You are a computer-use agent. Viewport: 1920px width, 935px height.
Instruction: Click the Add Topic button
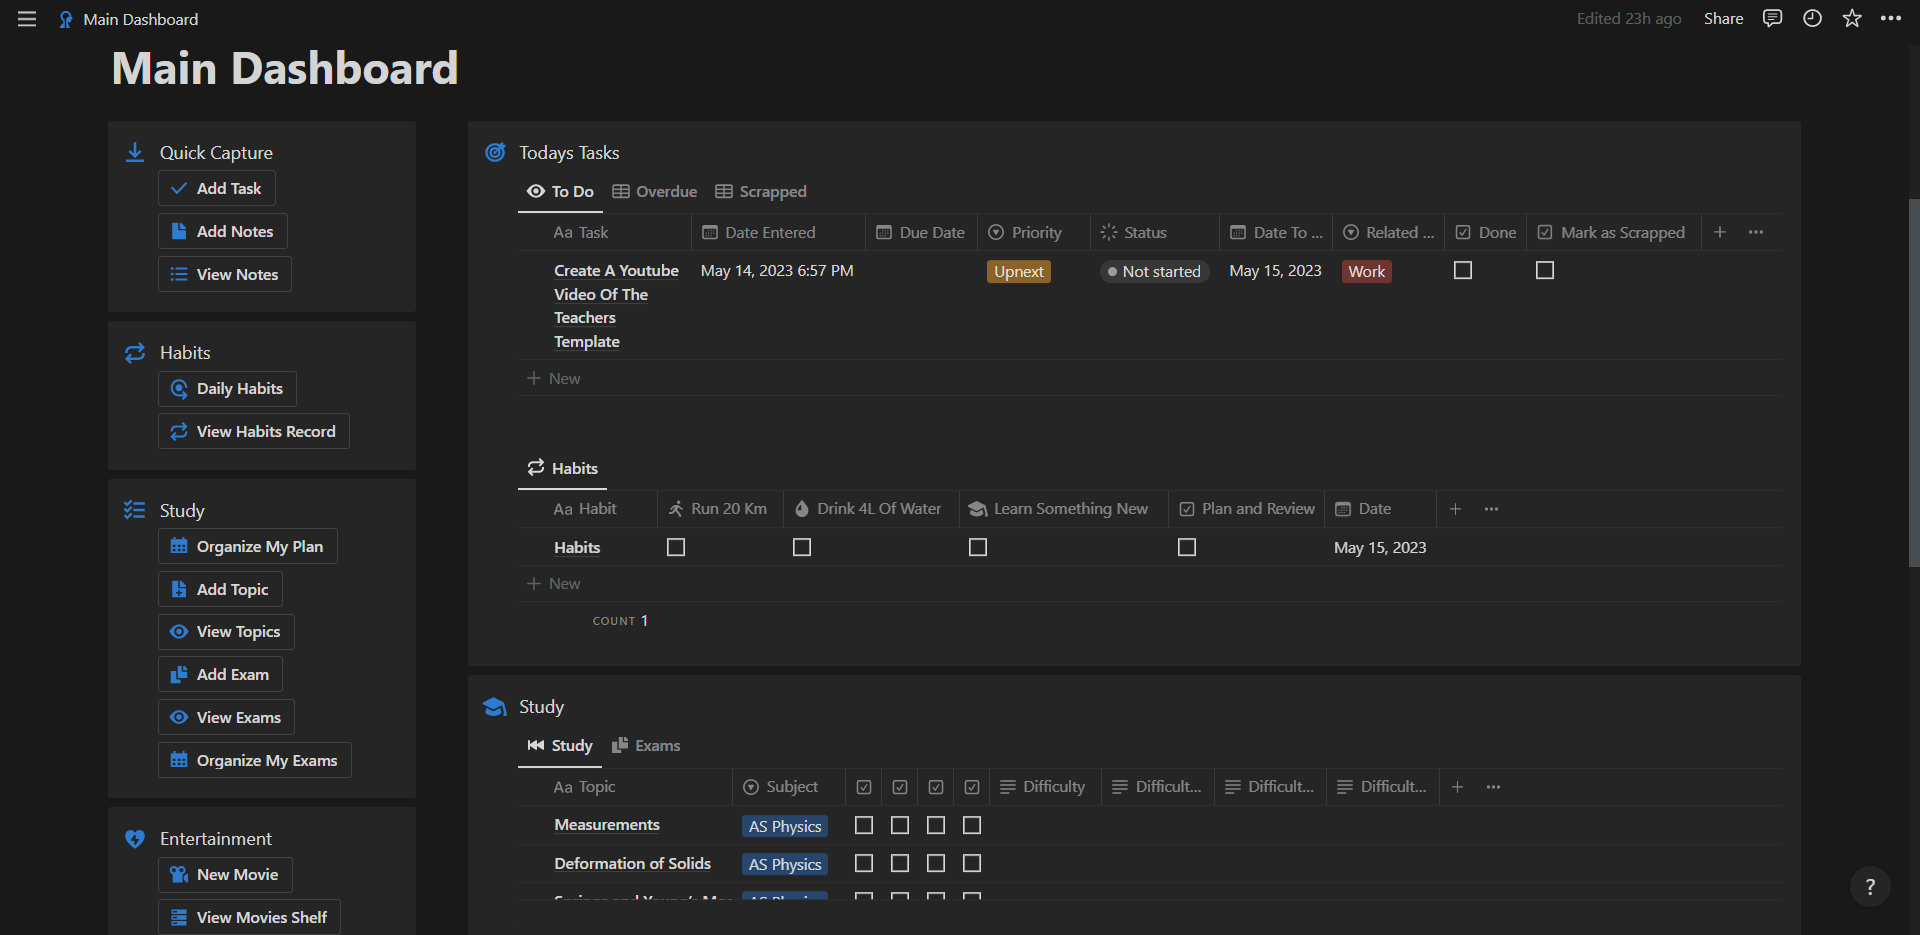coord(220,589)
